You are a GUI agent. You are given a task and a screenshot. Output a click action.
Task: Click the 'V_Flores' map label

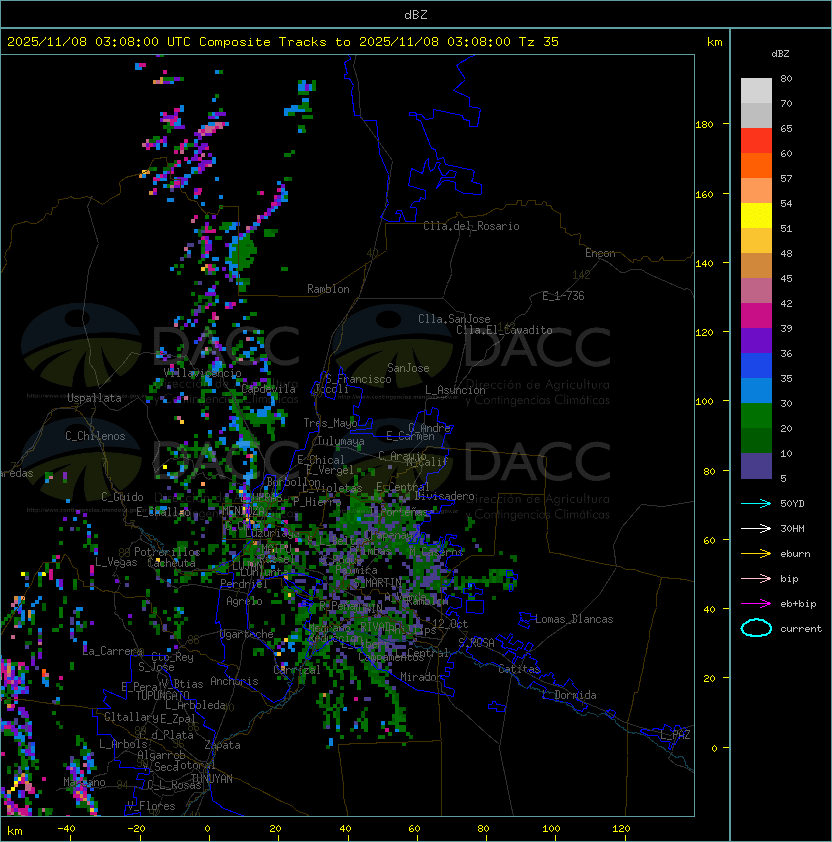click(x=151, y=806)
